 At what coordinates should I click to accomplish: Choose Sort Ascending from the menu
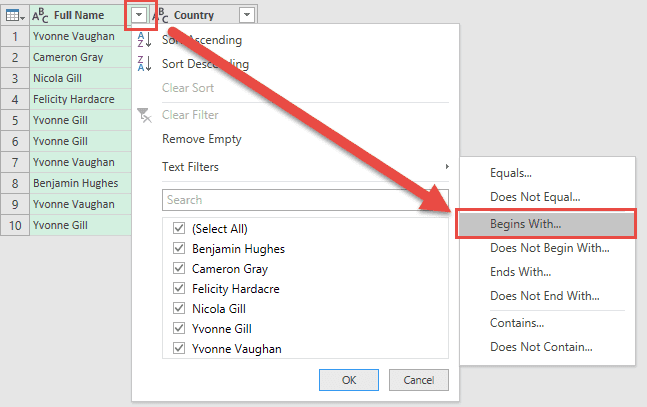point(202,40)
